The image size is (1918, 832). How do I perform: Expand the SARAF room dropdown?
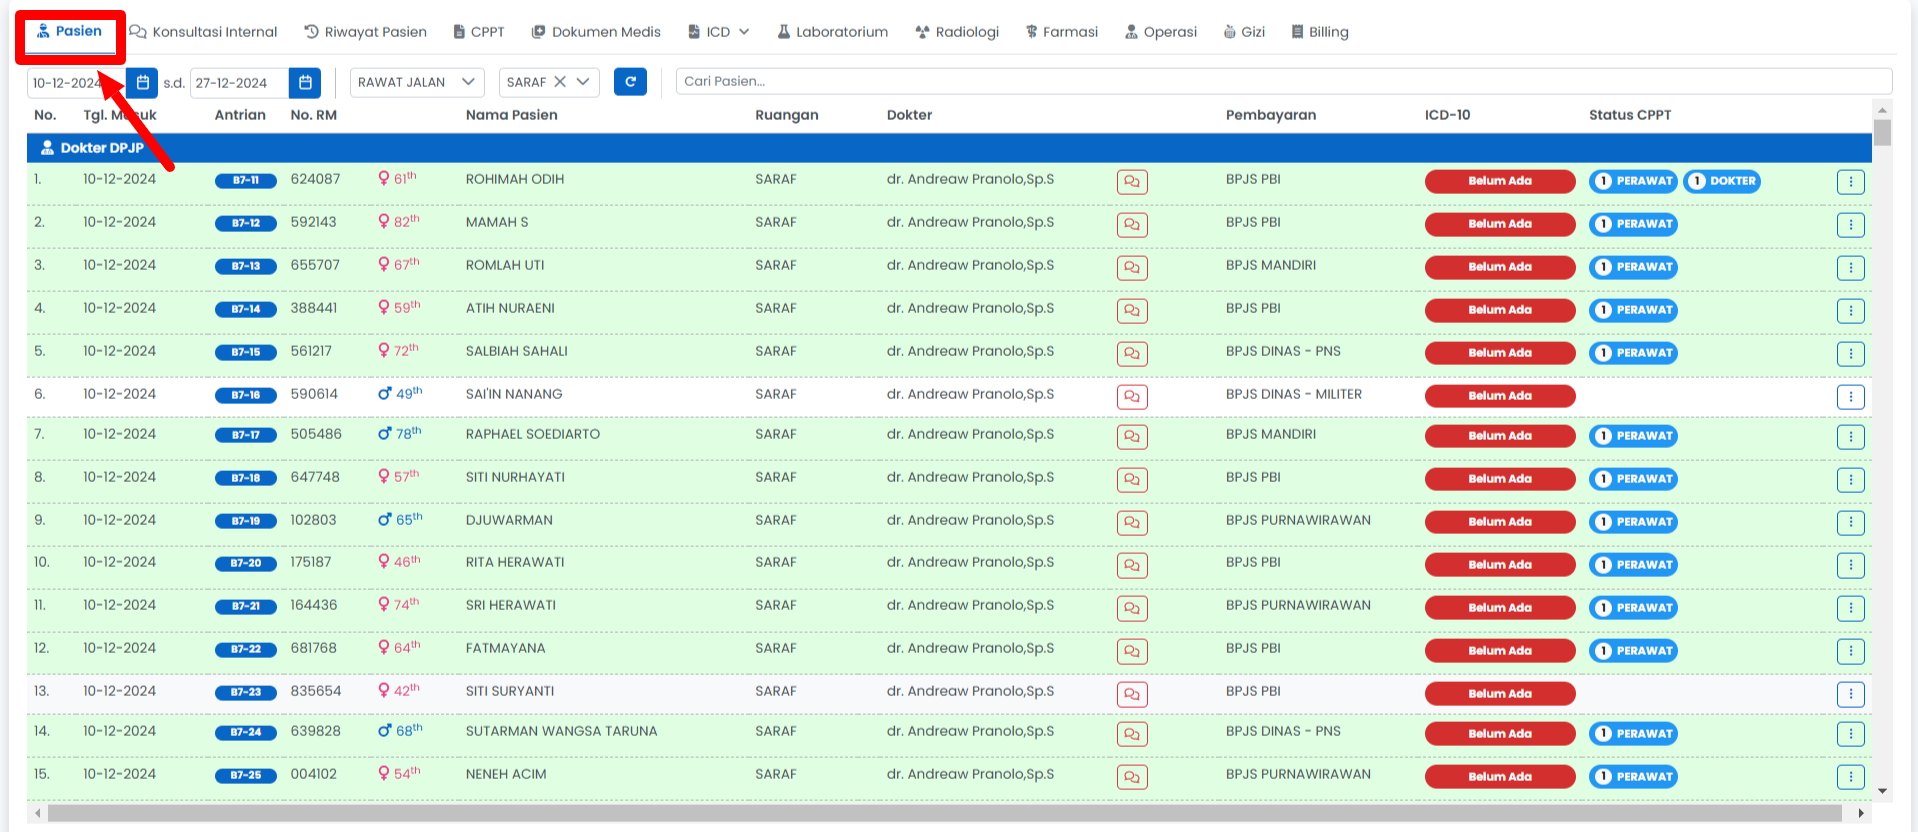(x=583, y=82)
